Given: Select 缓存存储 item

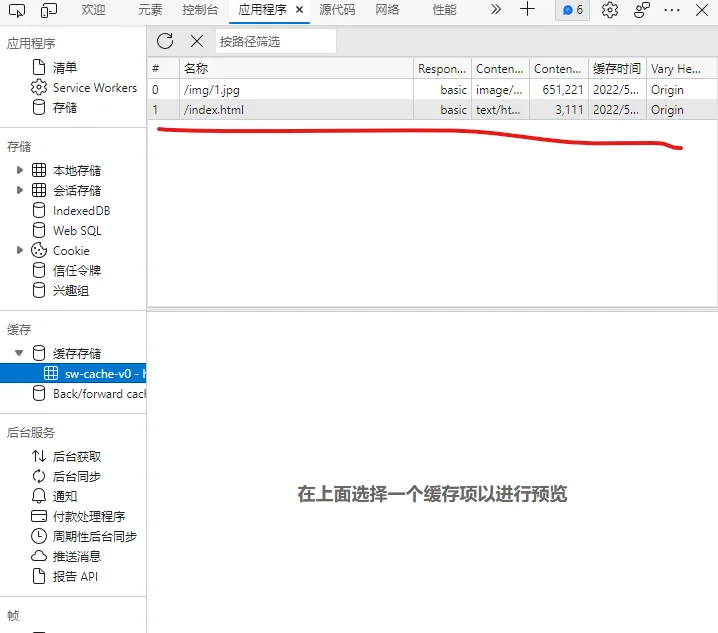Looking at the screenshot, I should point(76,353).
